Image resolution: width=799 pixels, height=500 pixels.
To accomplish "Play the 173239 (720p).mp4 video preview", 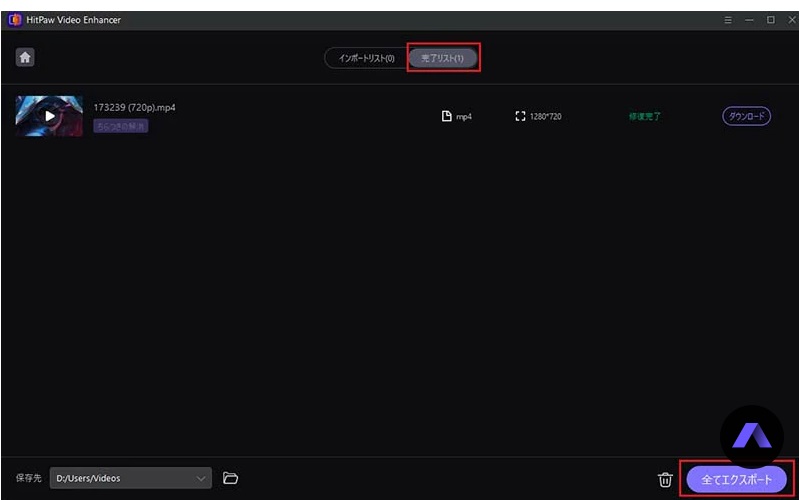I will pyautogui.click(x=49, y=116).
